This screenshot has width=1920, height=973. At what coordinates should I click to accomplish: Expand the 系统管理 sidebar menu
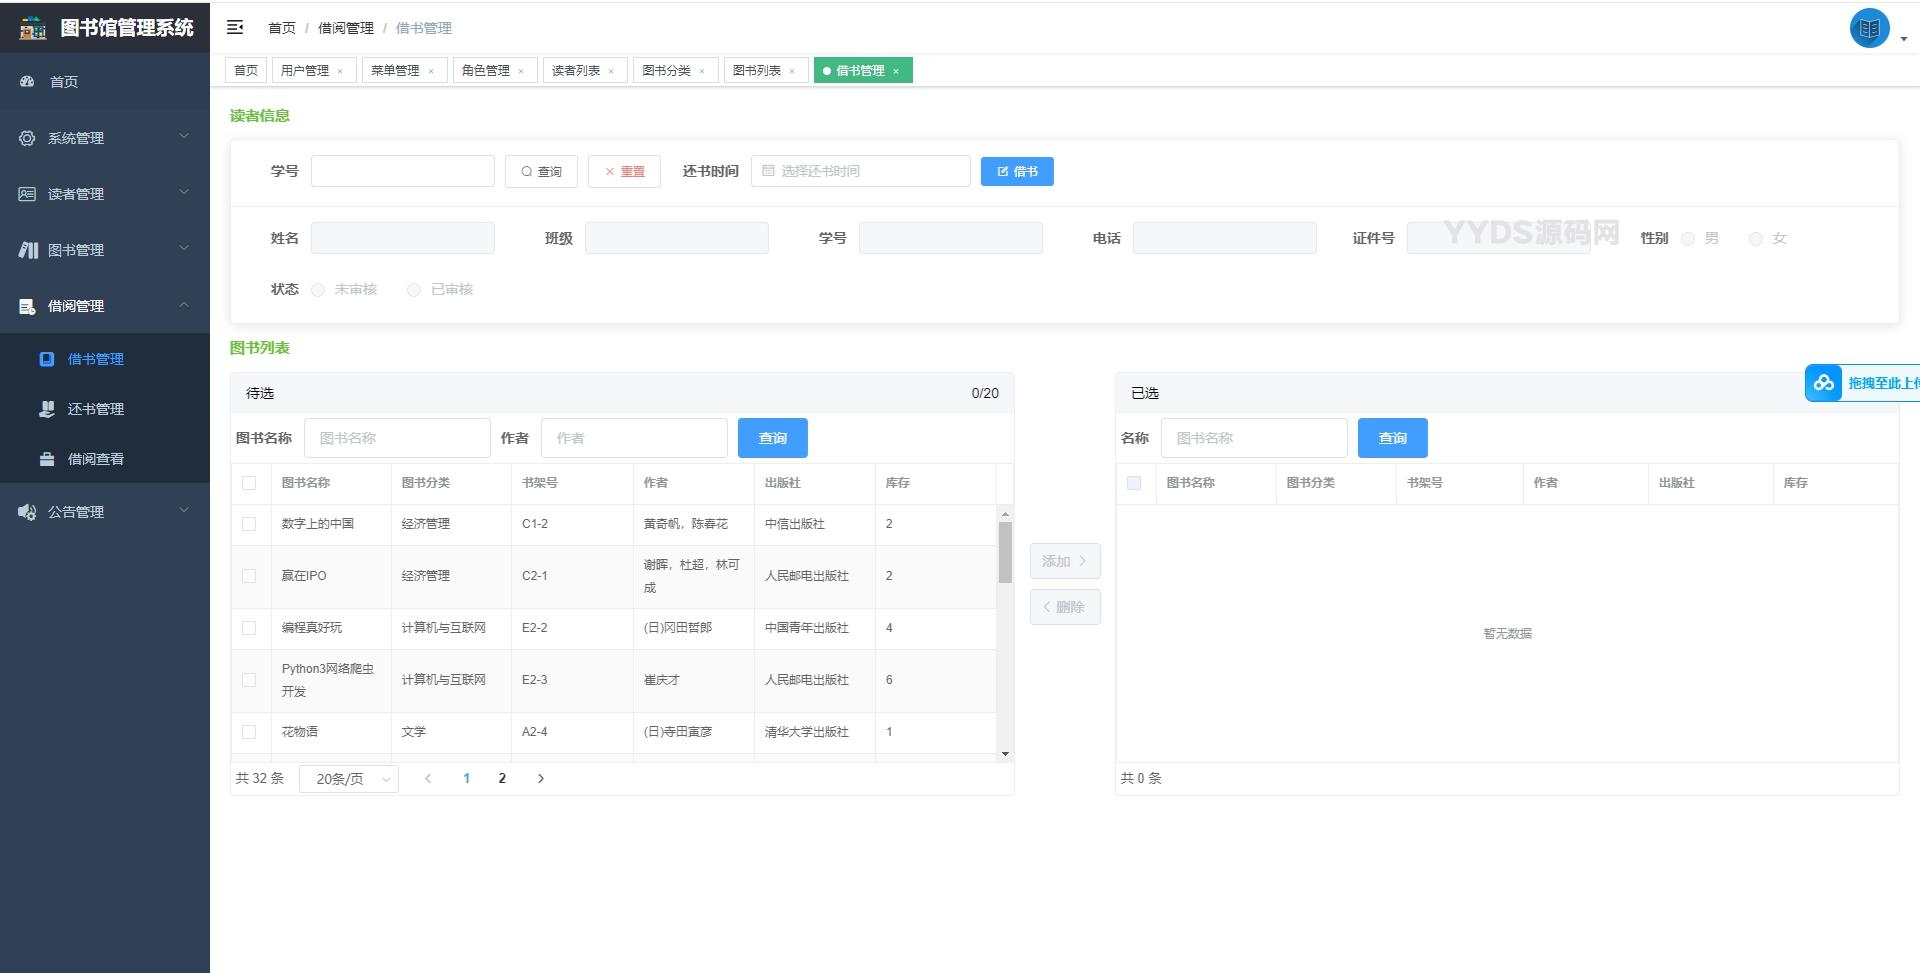(x=104, y=138)
